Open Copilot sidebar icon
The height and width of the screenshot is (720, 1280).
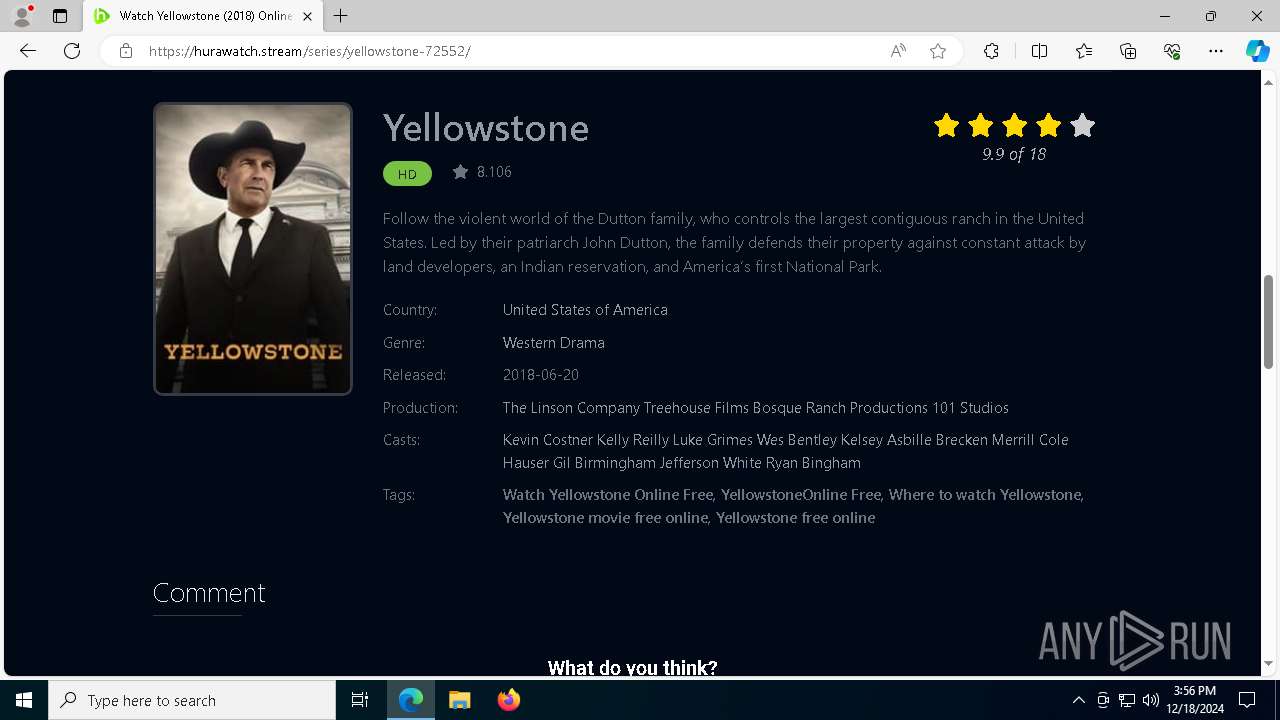[1257, 51]
